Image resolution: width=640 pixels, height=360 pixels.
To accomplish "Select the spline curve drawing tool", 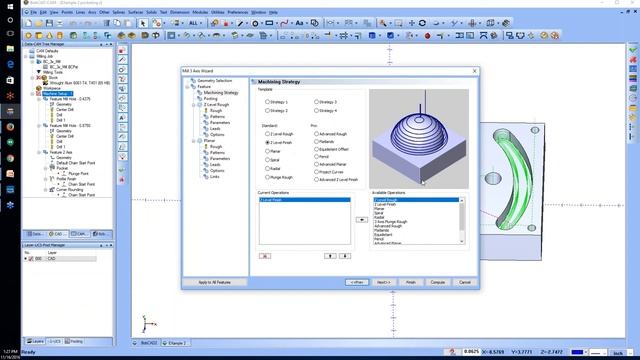I will tap(284, 23).
